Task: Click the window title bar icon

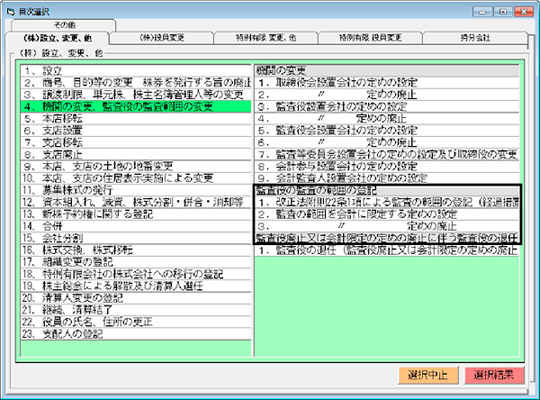Action: point(10,12)
